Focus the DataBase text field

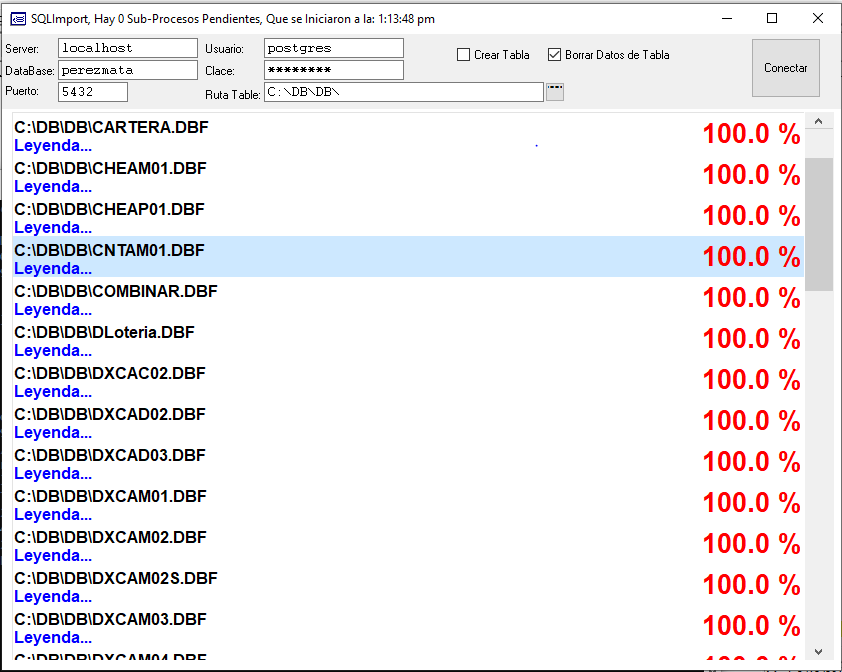point(128,70)
